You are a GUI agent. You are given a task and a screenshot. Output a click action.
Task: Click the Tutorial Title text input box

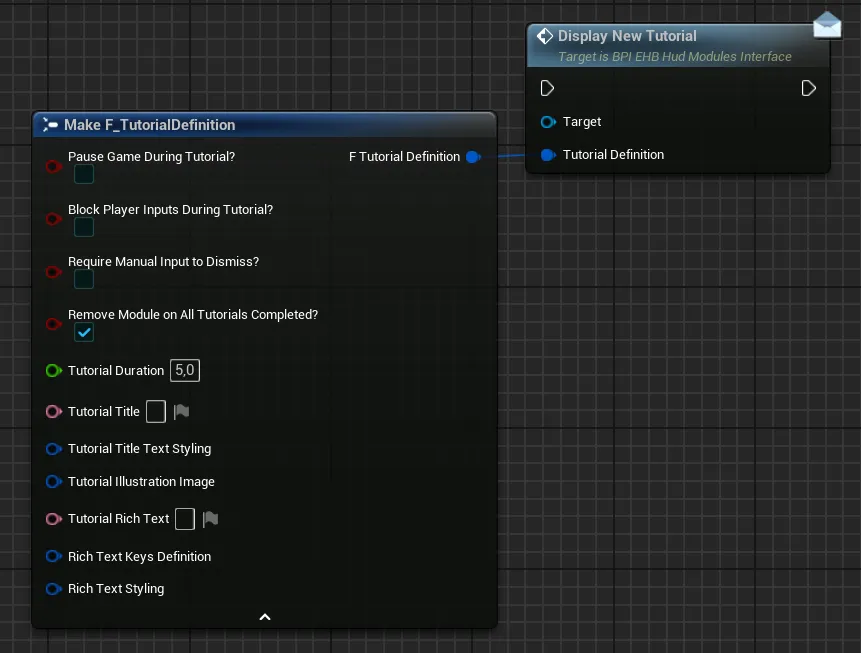click(x=156, y=411)
